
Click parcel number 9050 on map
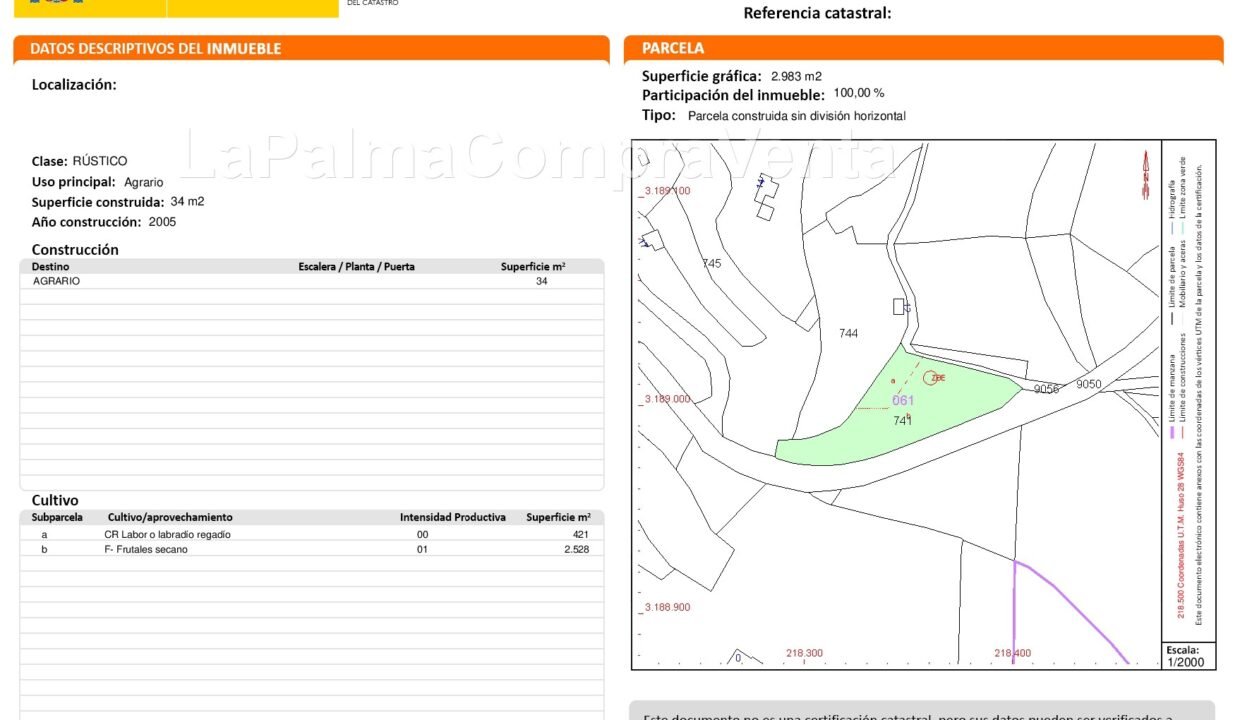pyautogui.click(x=1088, y=384)
